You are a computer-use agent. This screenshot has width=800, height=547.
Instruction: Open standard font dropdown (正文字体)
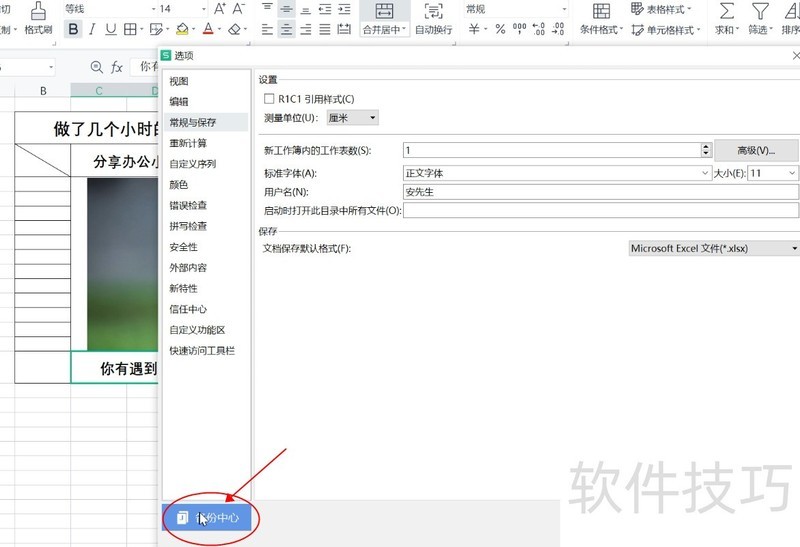click(557, 173)
